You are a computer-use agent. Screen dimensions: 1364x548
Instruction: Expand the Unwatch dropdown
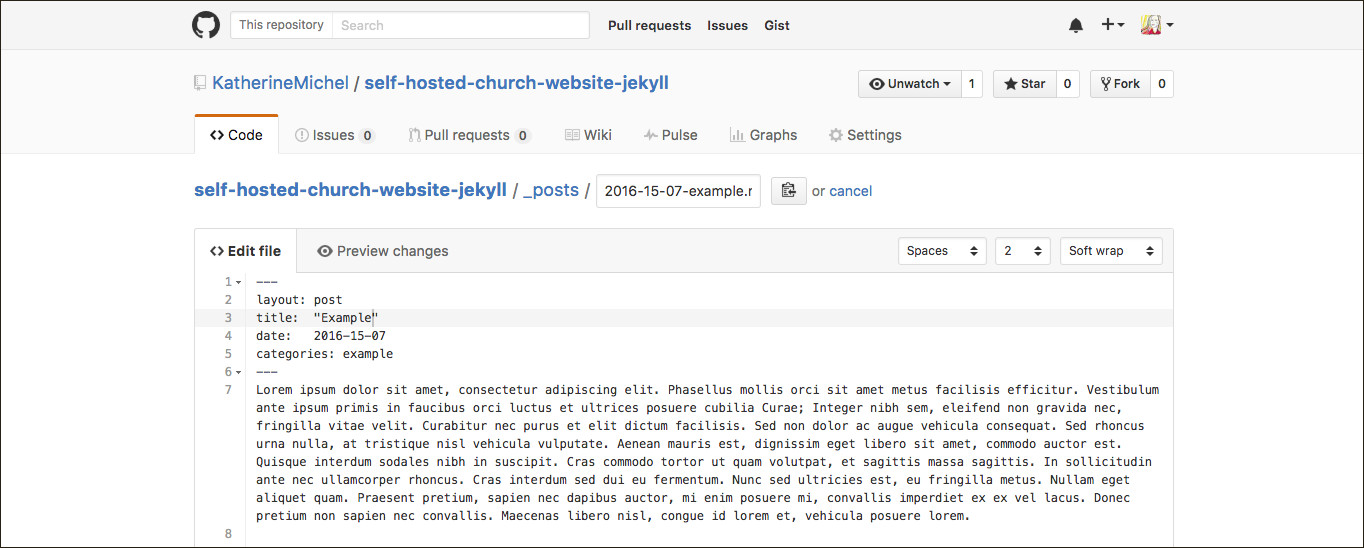[x=909, y=84]
